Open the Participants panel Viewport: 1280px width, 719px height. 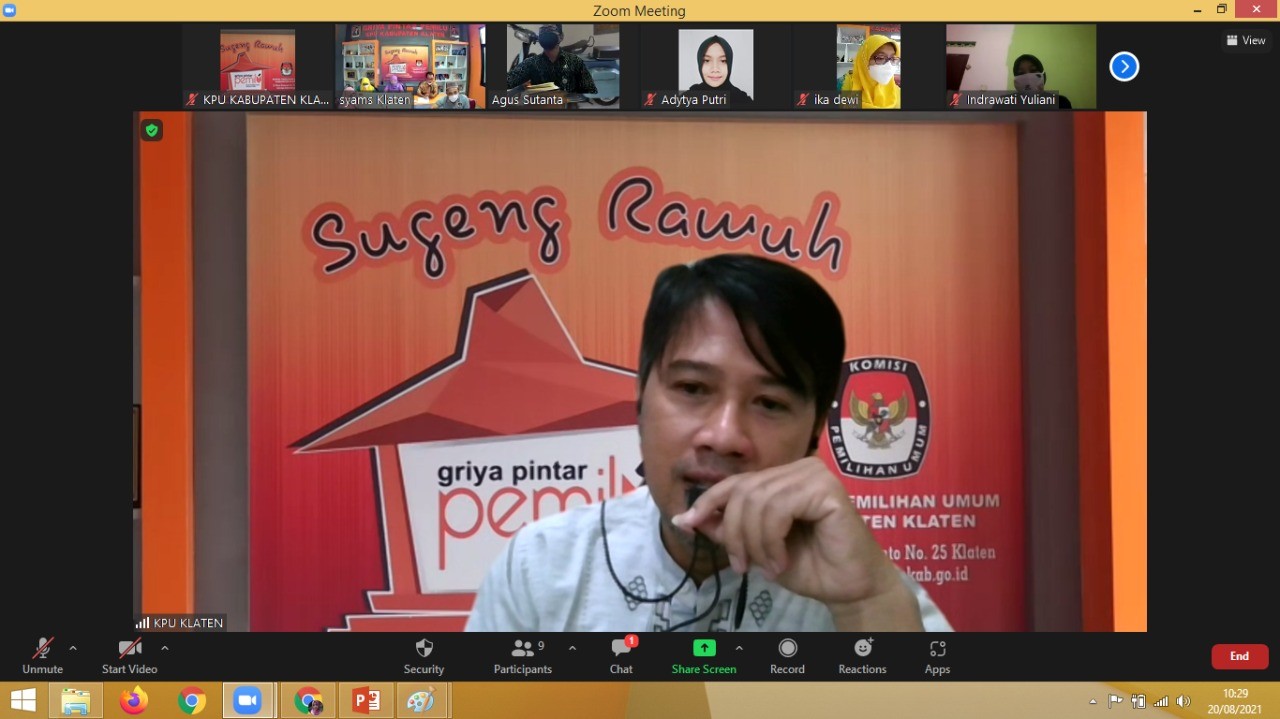pyautogui.click(x=522, y=656)
